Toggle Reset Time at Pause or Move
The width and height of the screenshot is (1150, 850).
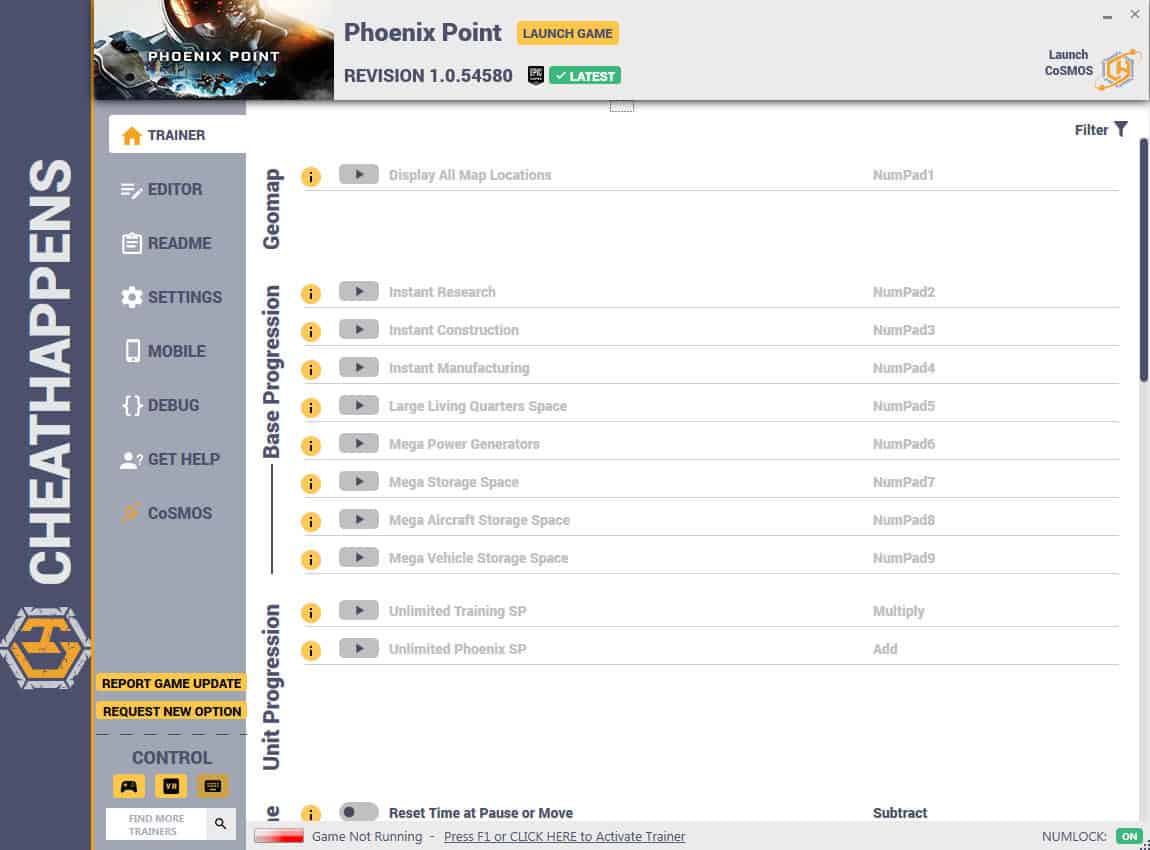(x=359, y=812)
